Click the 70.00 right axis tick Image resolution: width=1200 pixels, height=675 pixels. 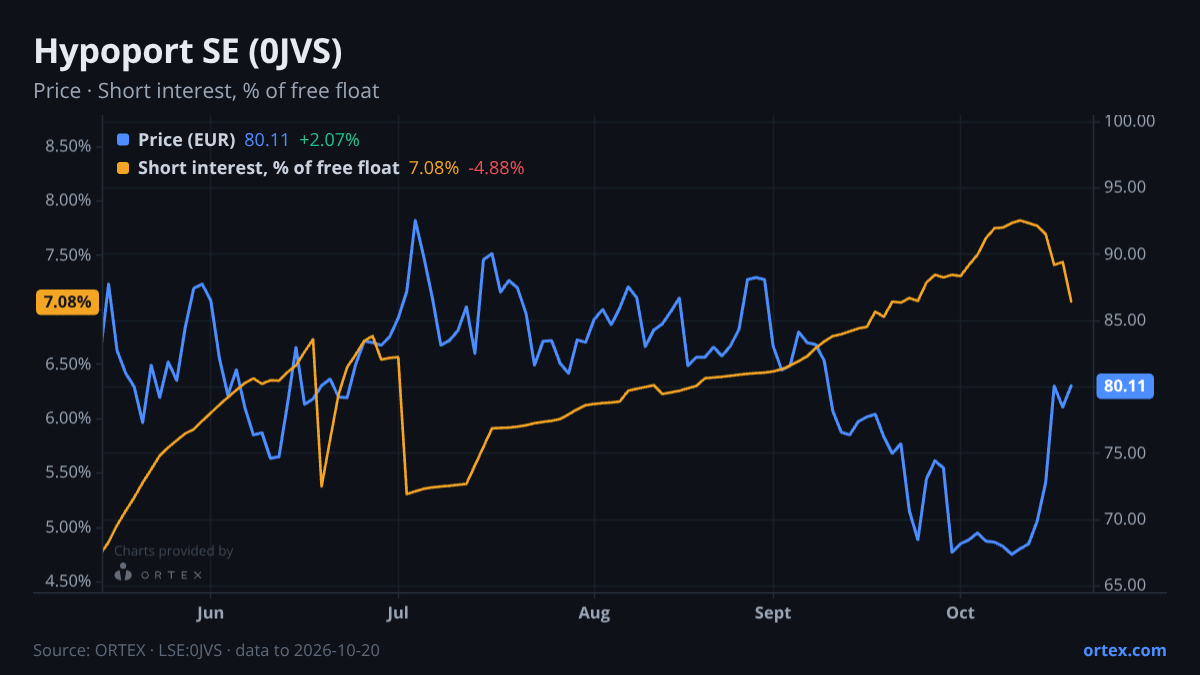pos(1125,519)
